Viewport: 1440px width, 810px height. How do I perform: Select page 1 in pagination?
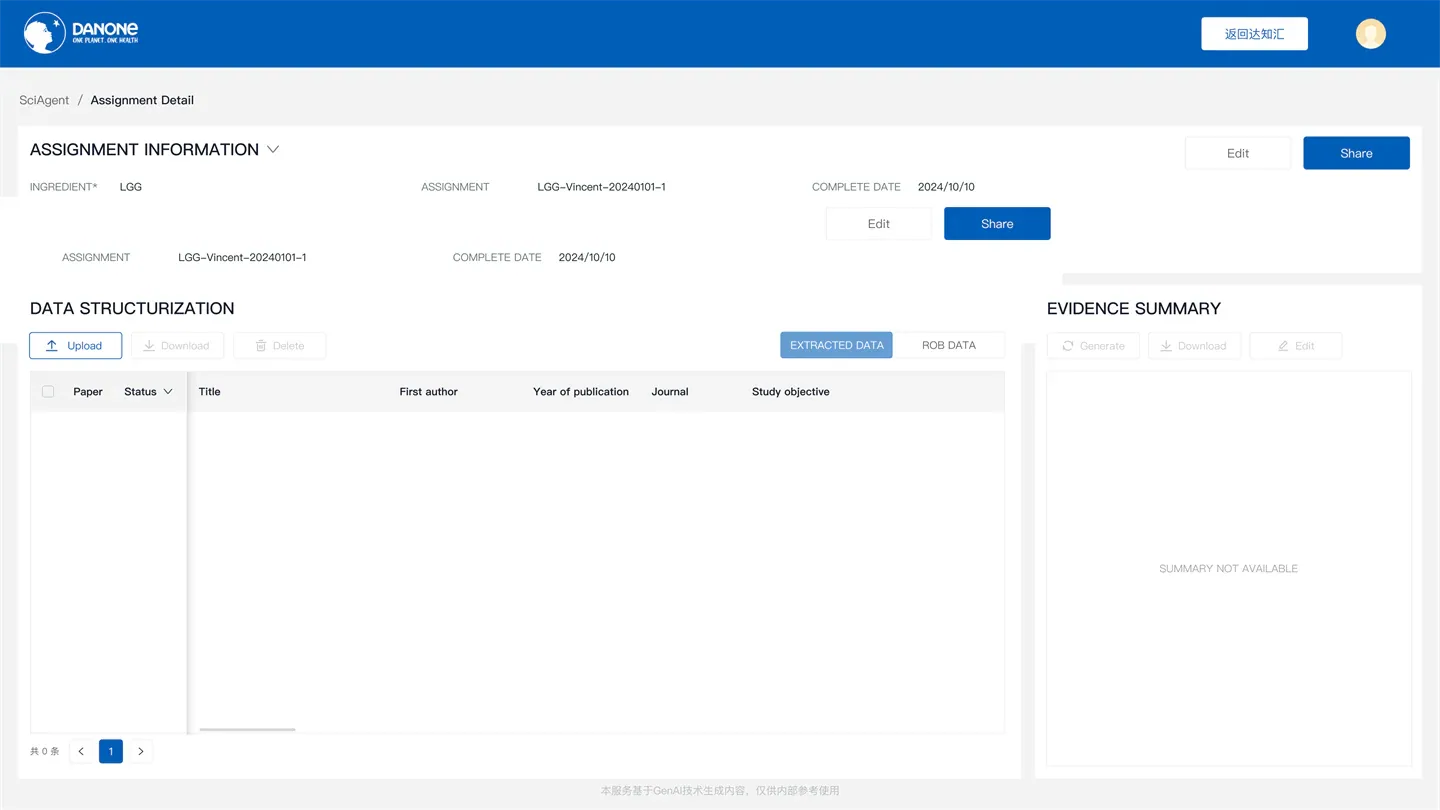point(111,751)
